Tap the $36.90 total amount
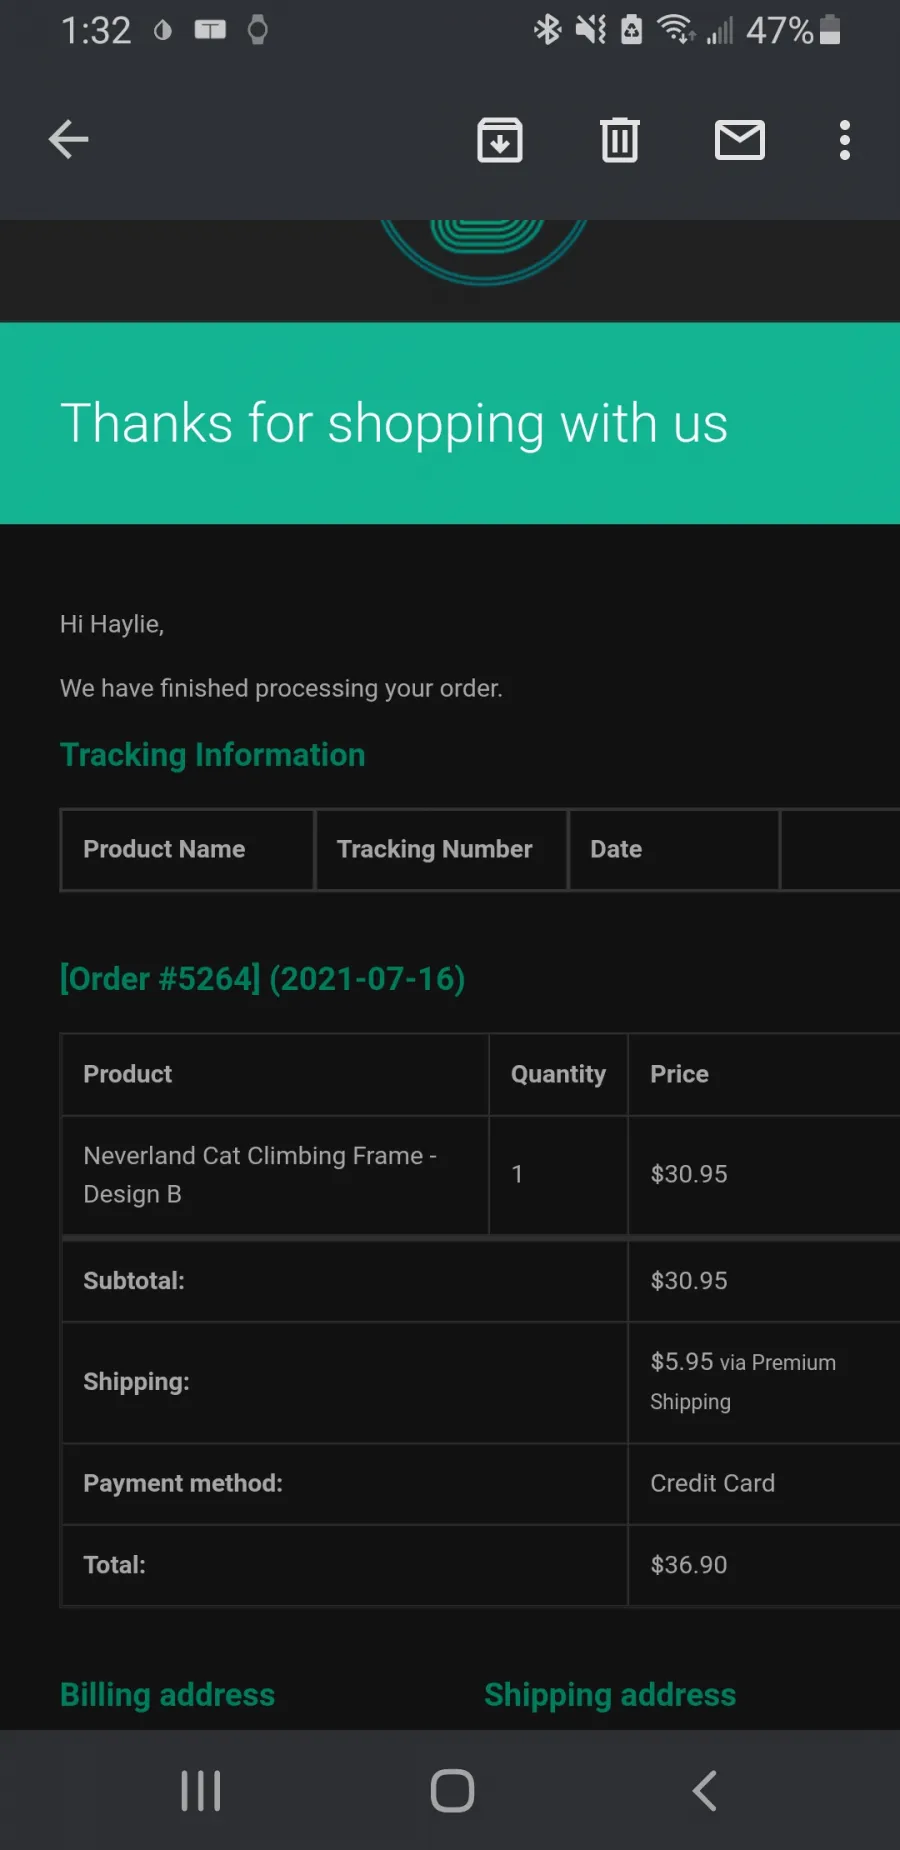Image resolution: width=900 pixels, height=1850 pixels. click(x=688, y=1564)
